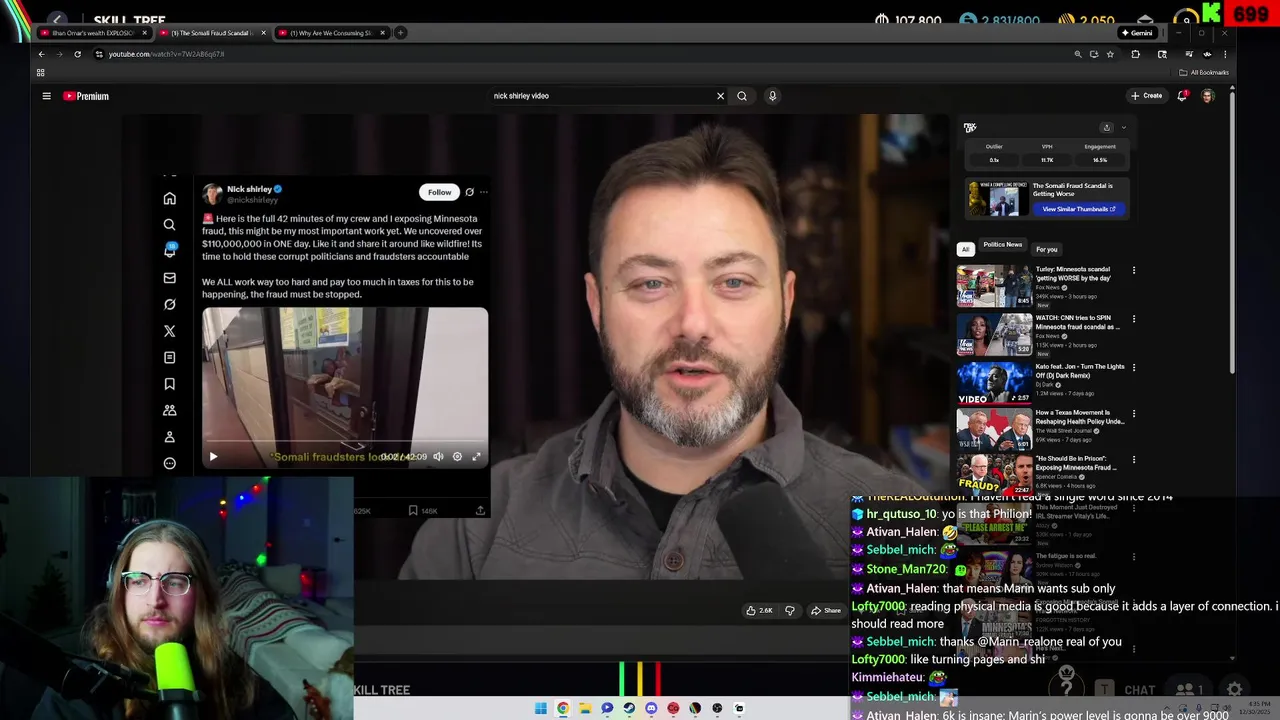Select the For you filter chip

pos(1046,249)
